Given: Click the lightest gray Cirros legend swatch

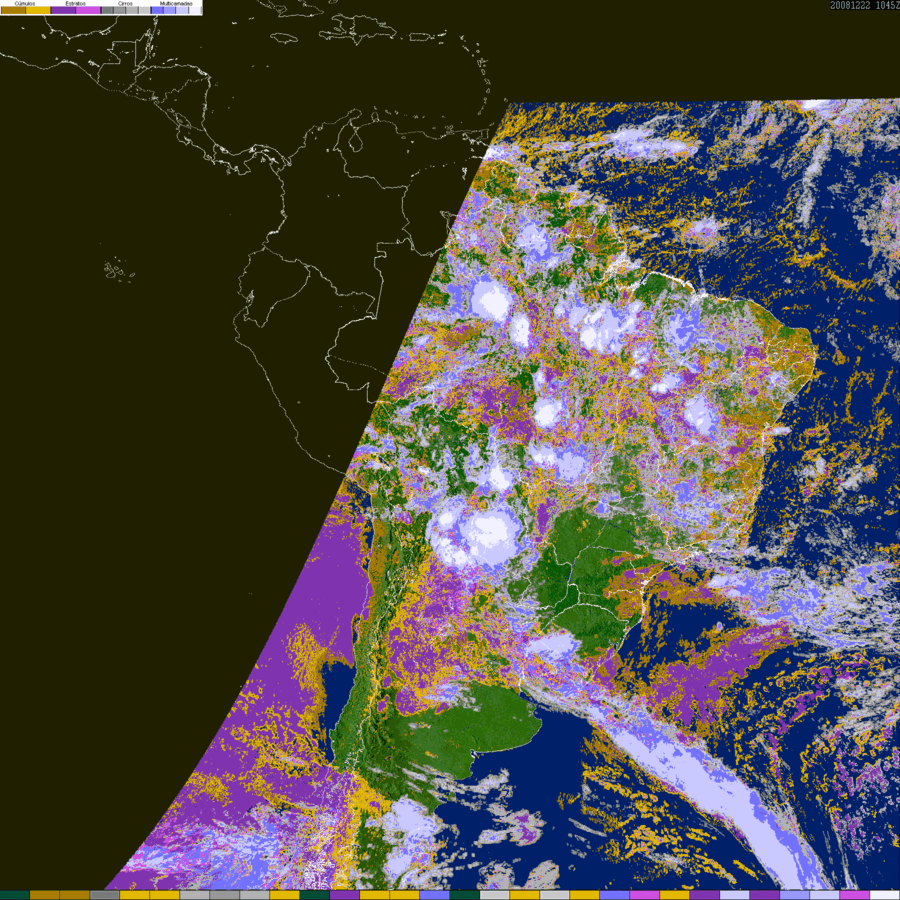Looking at the screenshot, I should (145, 10).
